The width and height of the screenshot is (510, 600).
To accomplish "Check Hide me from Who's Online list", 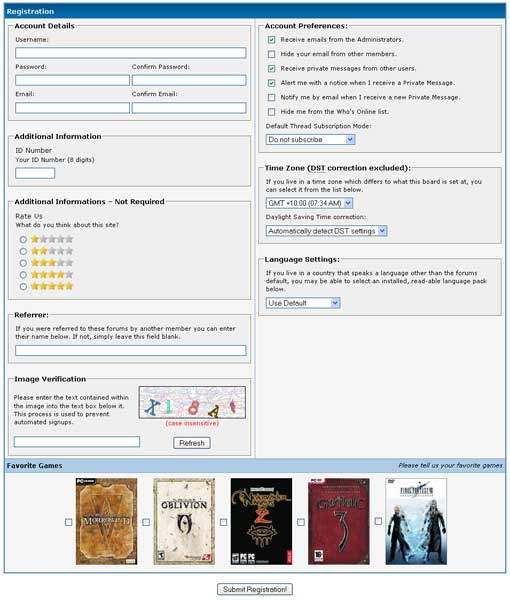I will tap(271, 112).
